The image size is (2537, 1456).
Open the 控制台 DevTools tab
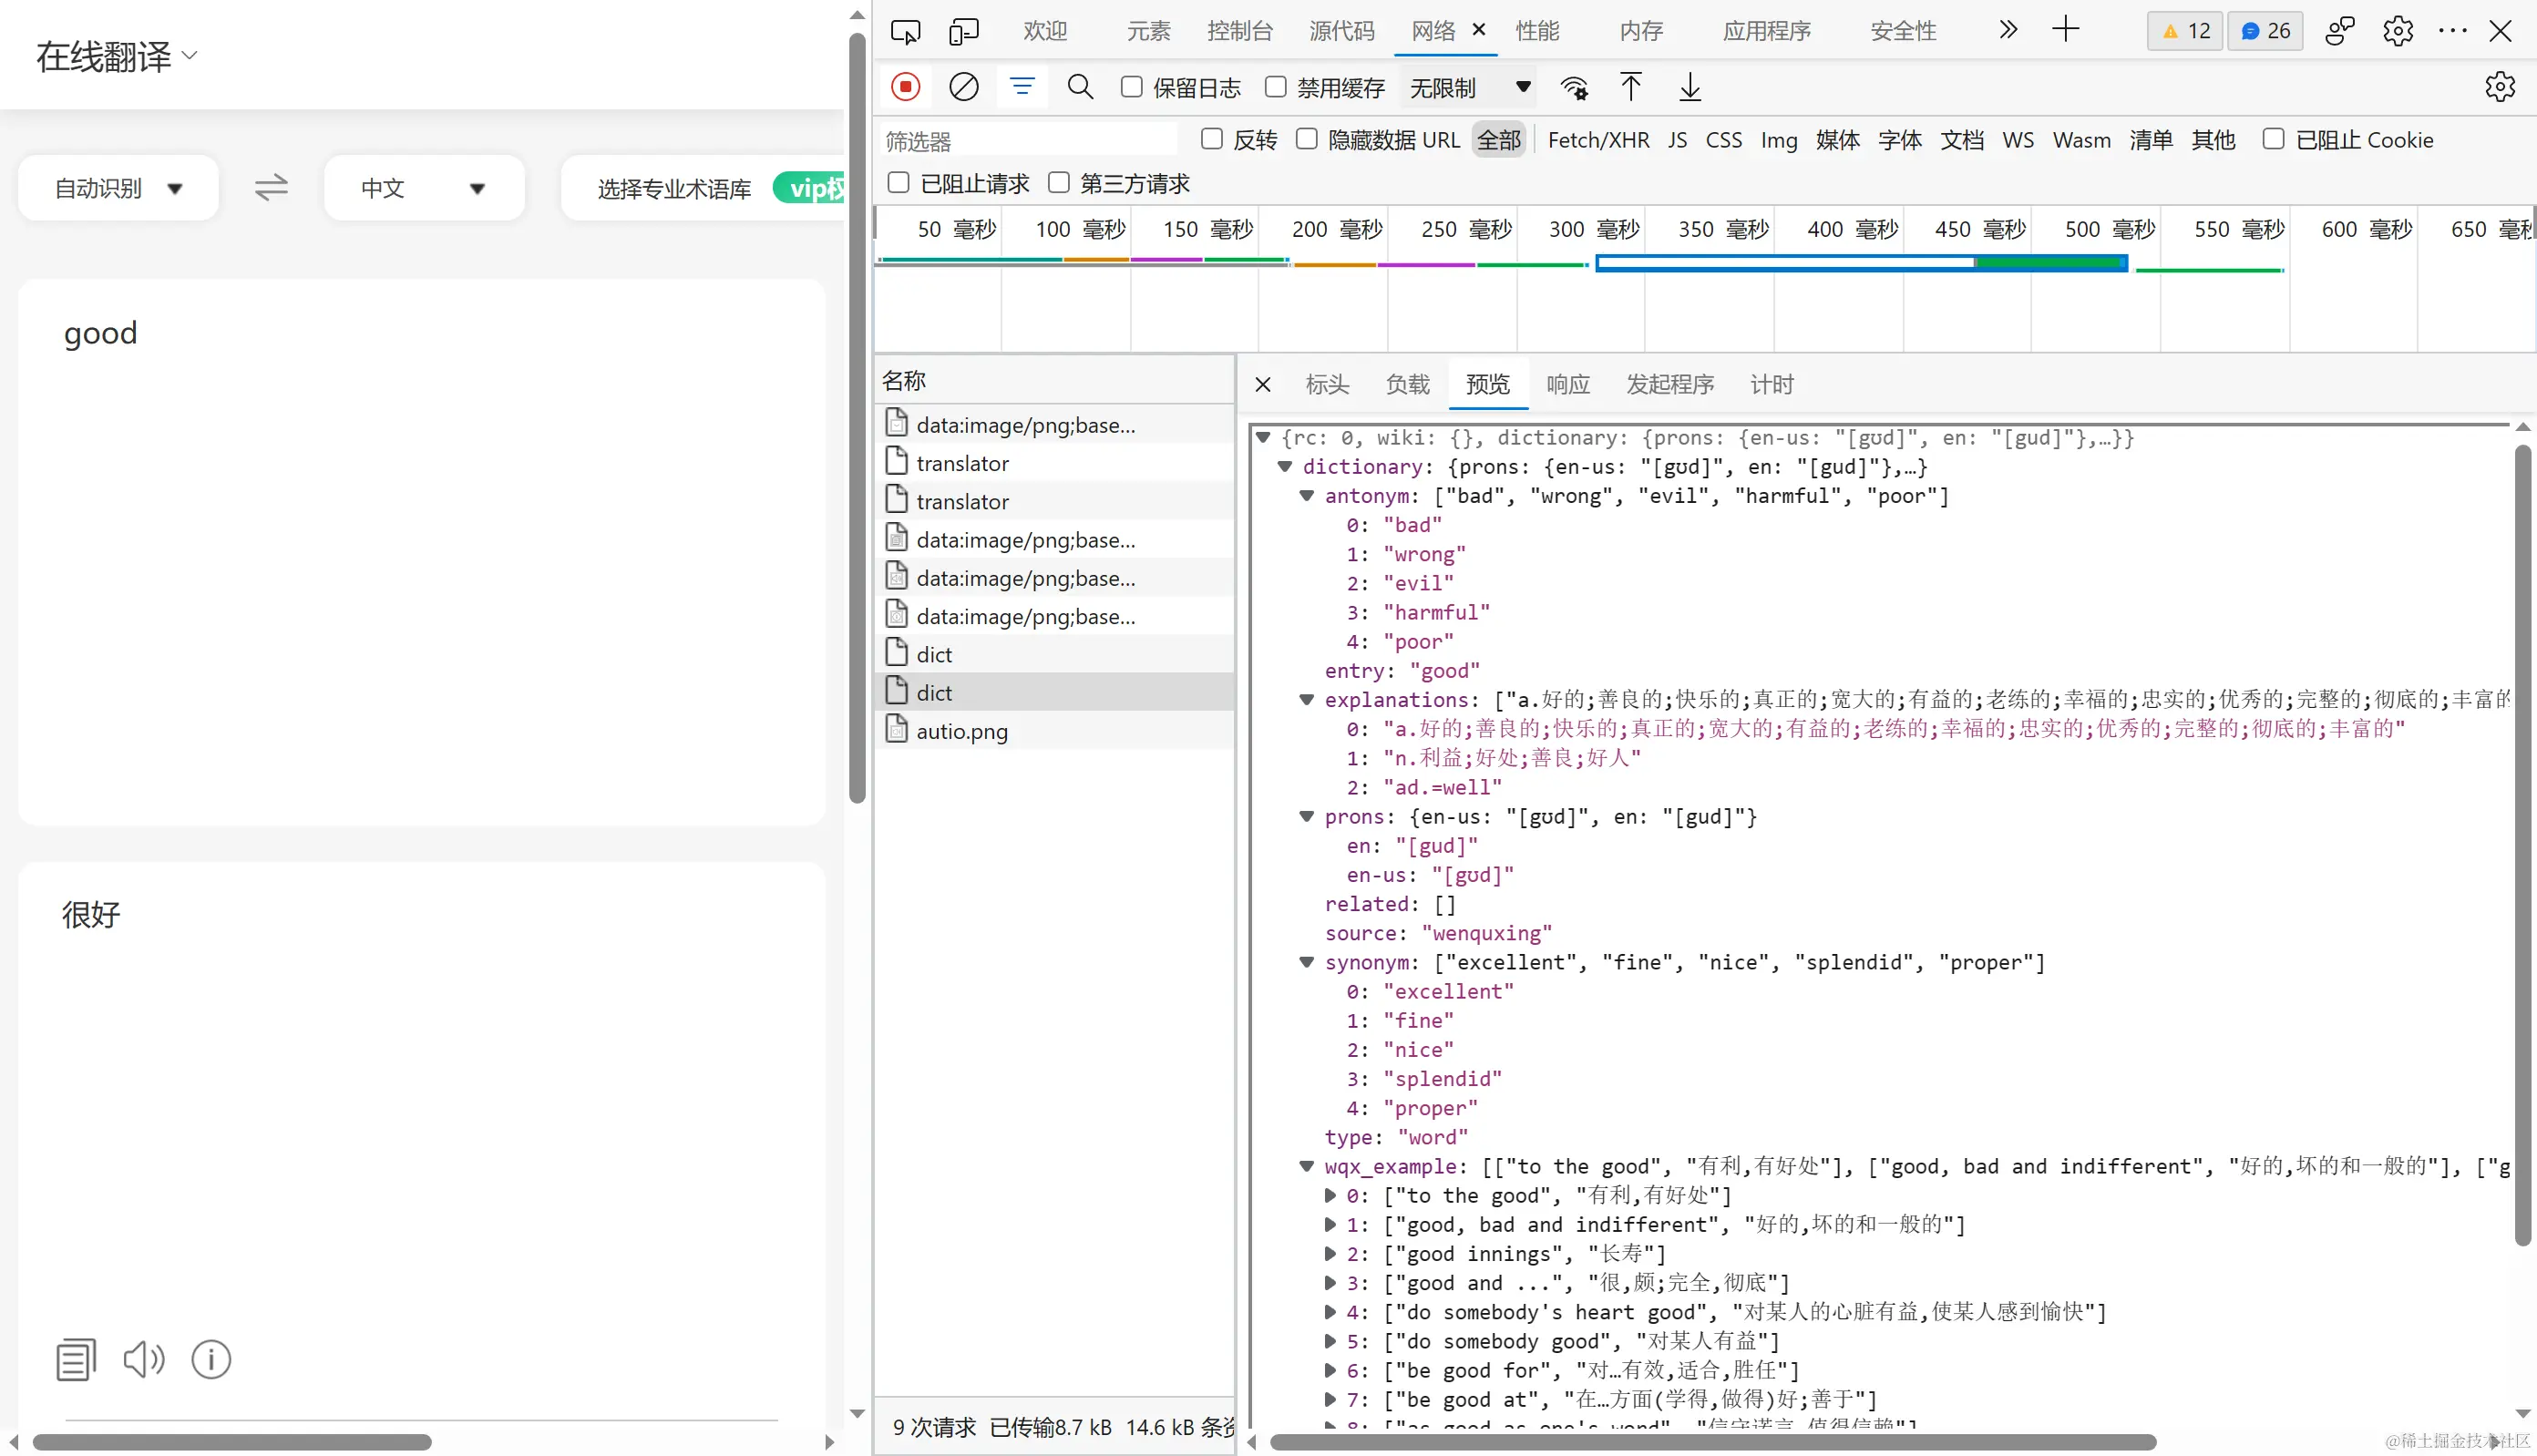tap(1238, 31)
